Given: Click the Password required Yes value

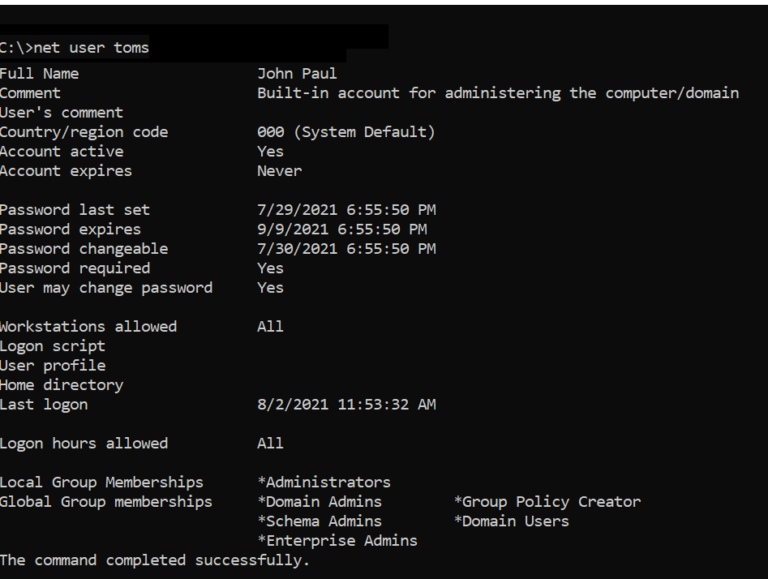Looking at the screenshot, I should 270,268.
